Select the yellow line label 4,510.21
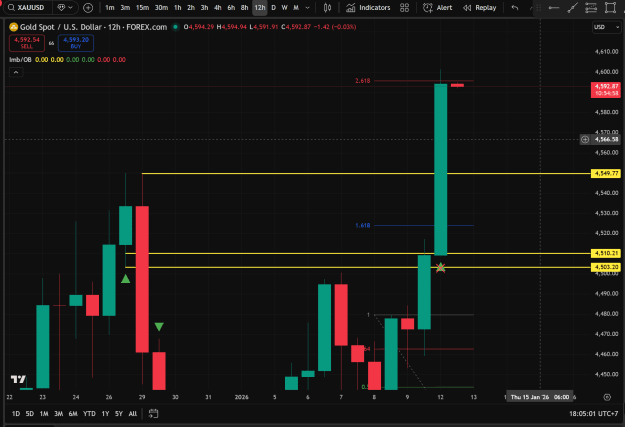Viewport: 625px width, 427px height. coord(605,253)
